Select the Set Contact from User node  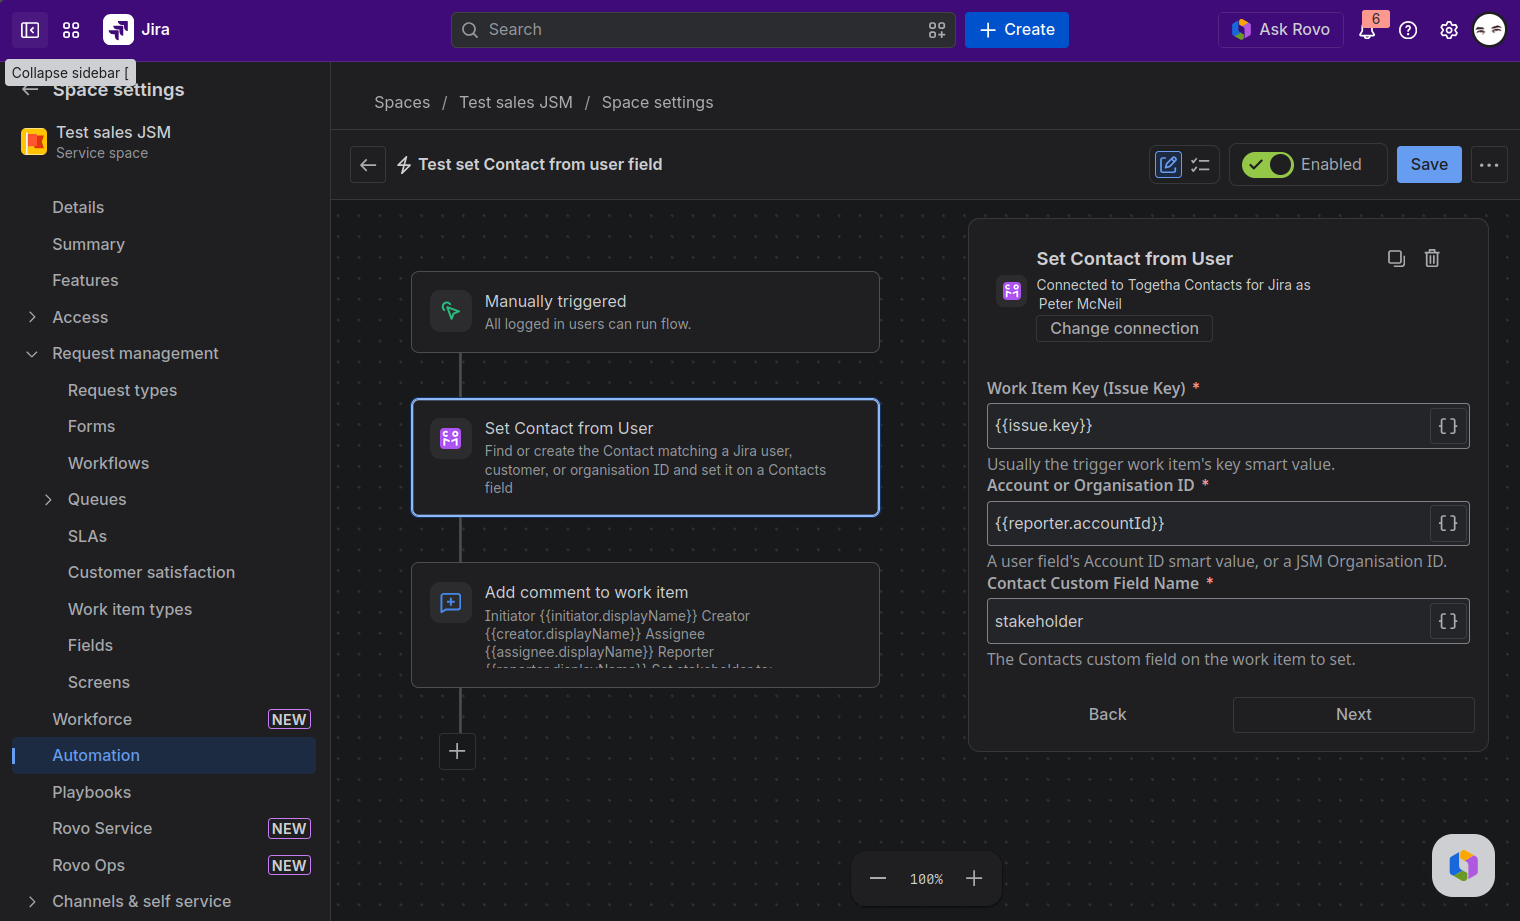645,458
